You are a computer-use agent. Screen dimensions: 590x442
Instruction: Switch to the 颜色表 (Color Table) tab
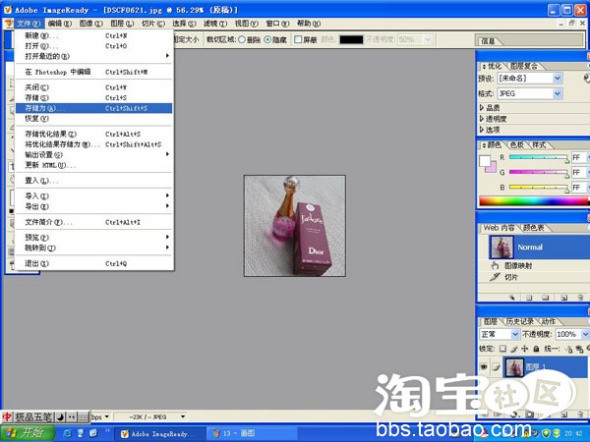pyautogui.click(x=533, y=228)
